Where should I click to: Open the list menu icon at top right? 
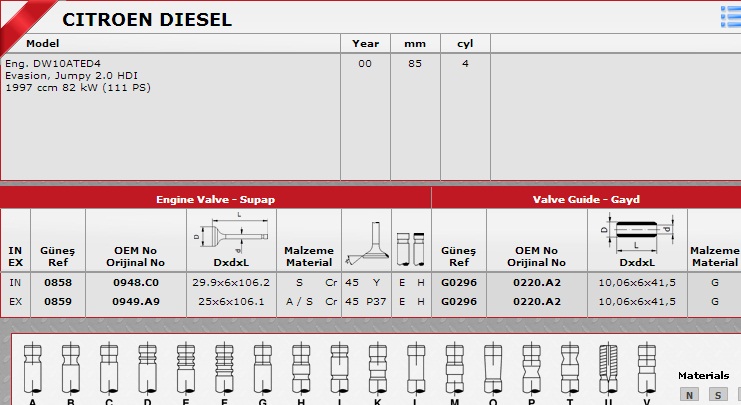pos(730,14)
